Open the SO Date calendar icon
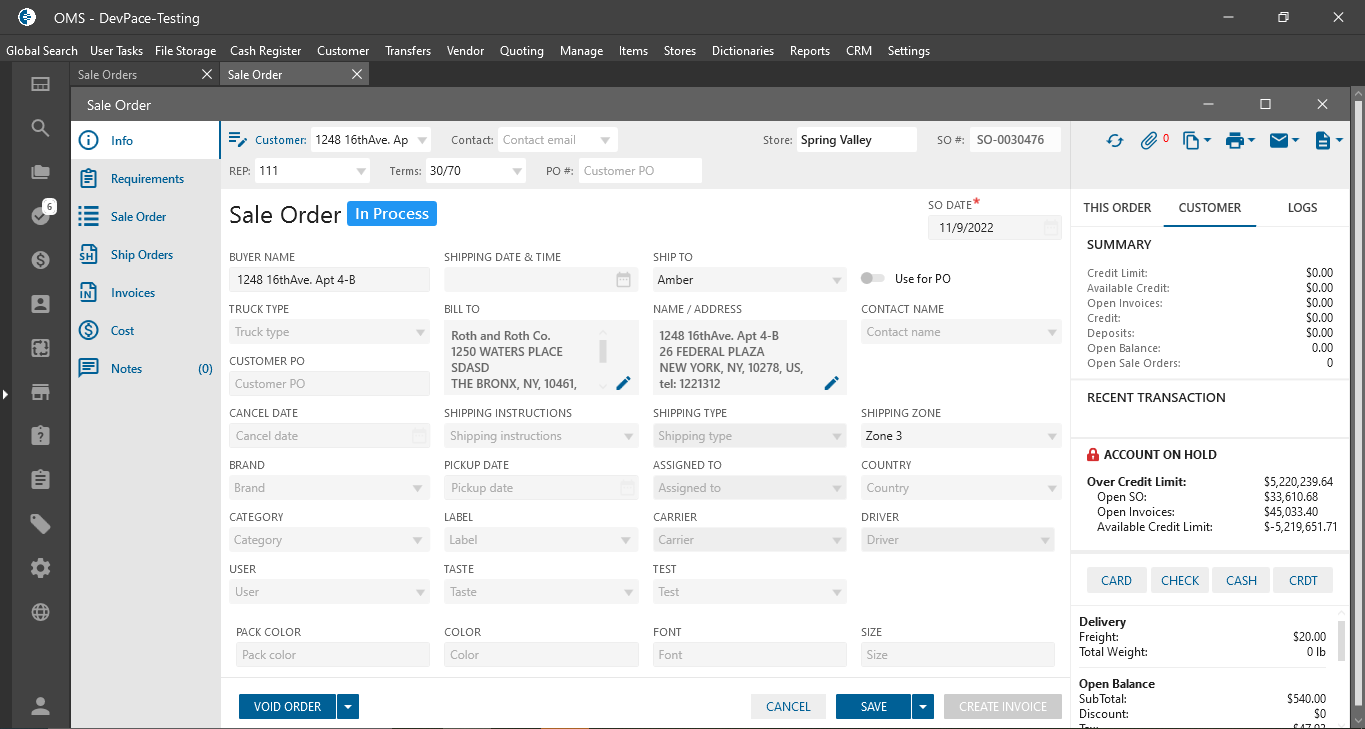The image size is (1365, 729). (1050, 228)
